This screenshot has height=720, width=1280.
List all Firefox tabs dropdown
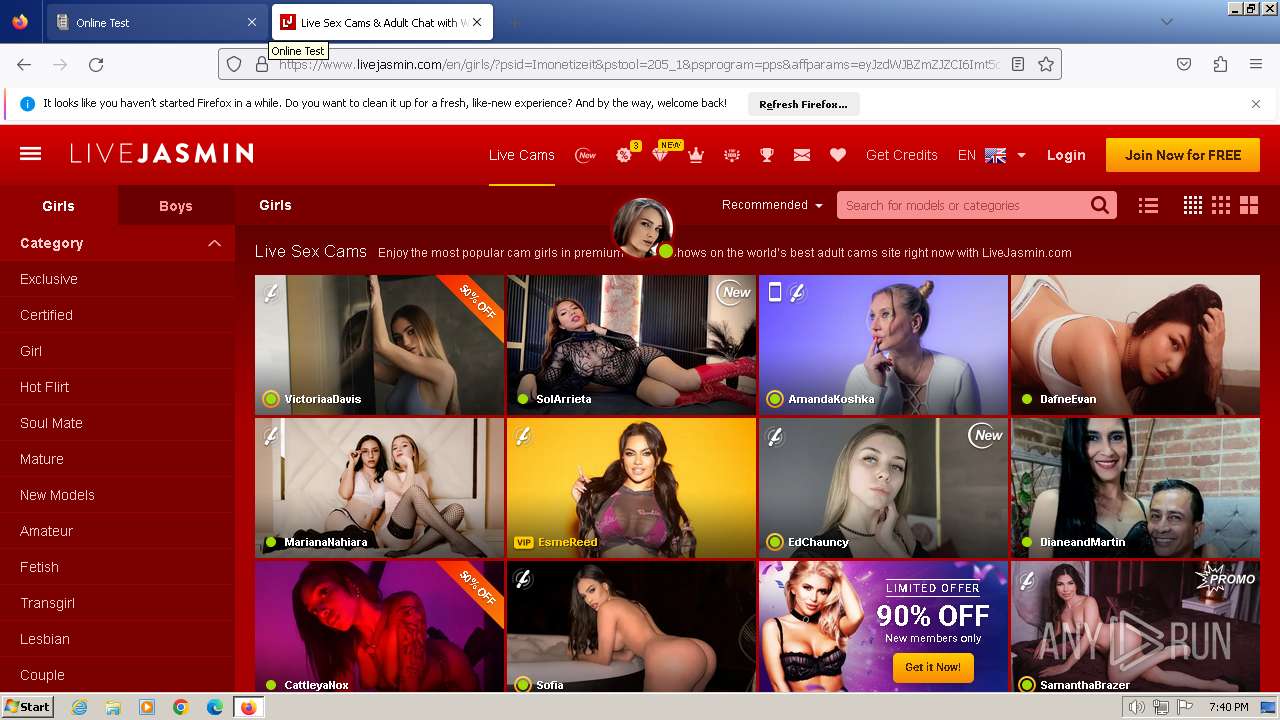tap(1166, 22)
